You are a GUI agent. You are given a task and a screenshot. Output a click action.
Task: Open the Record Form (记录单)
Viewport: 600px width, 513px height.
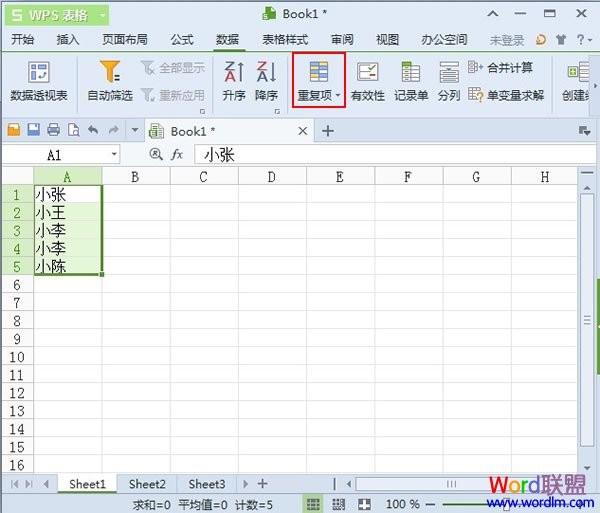[411, 81]
